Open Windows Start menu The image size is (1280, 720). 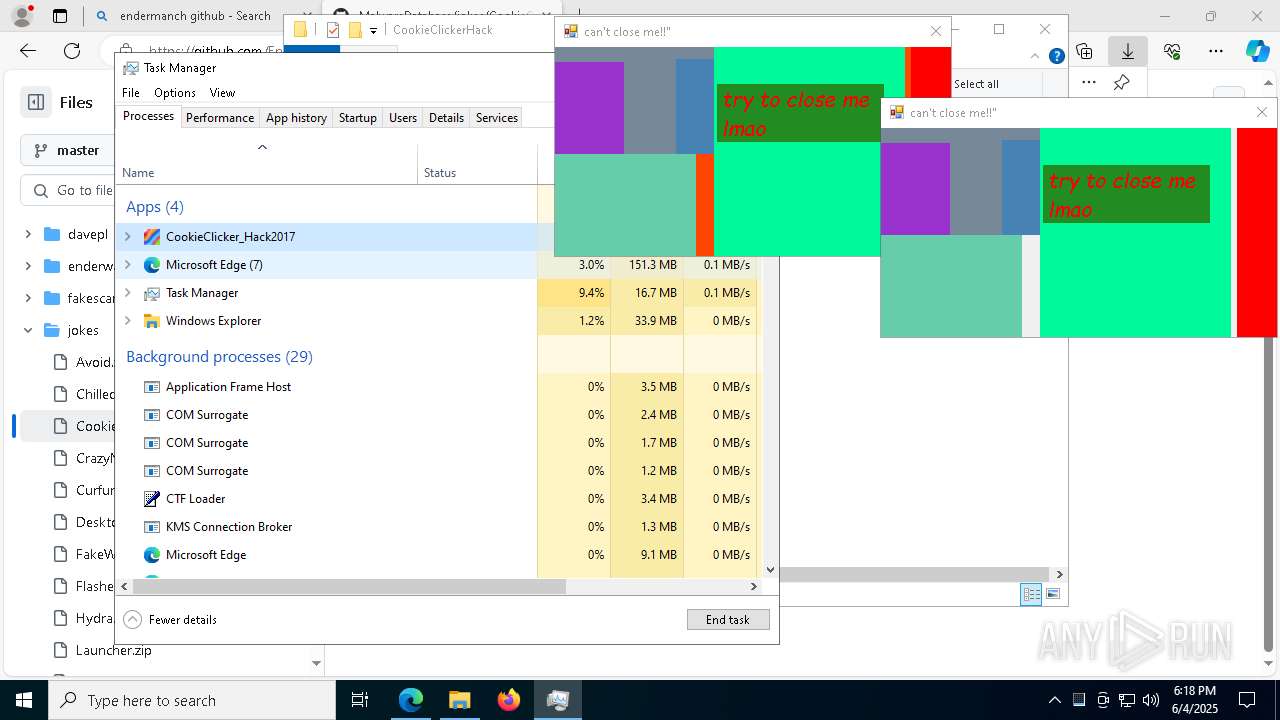coord(24,700)
